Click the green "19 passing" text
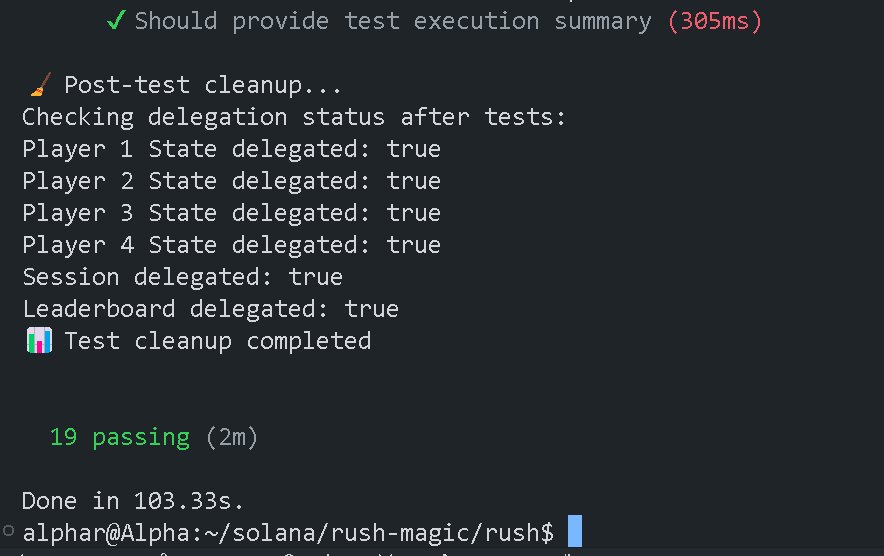This screenshot has height=556, width=884. pos(119,437)
